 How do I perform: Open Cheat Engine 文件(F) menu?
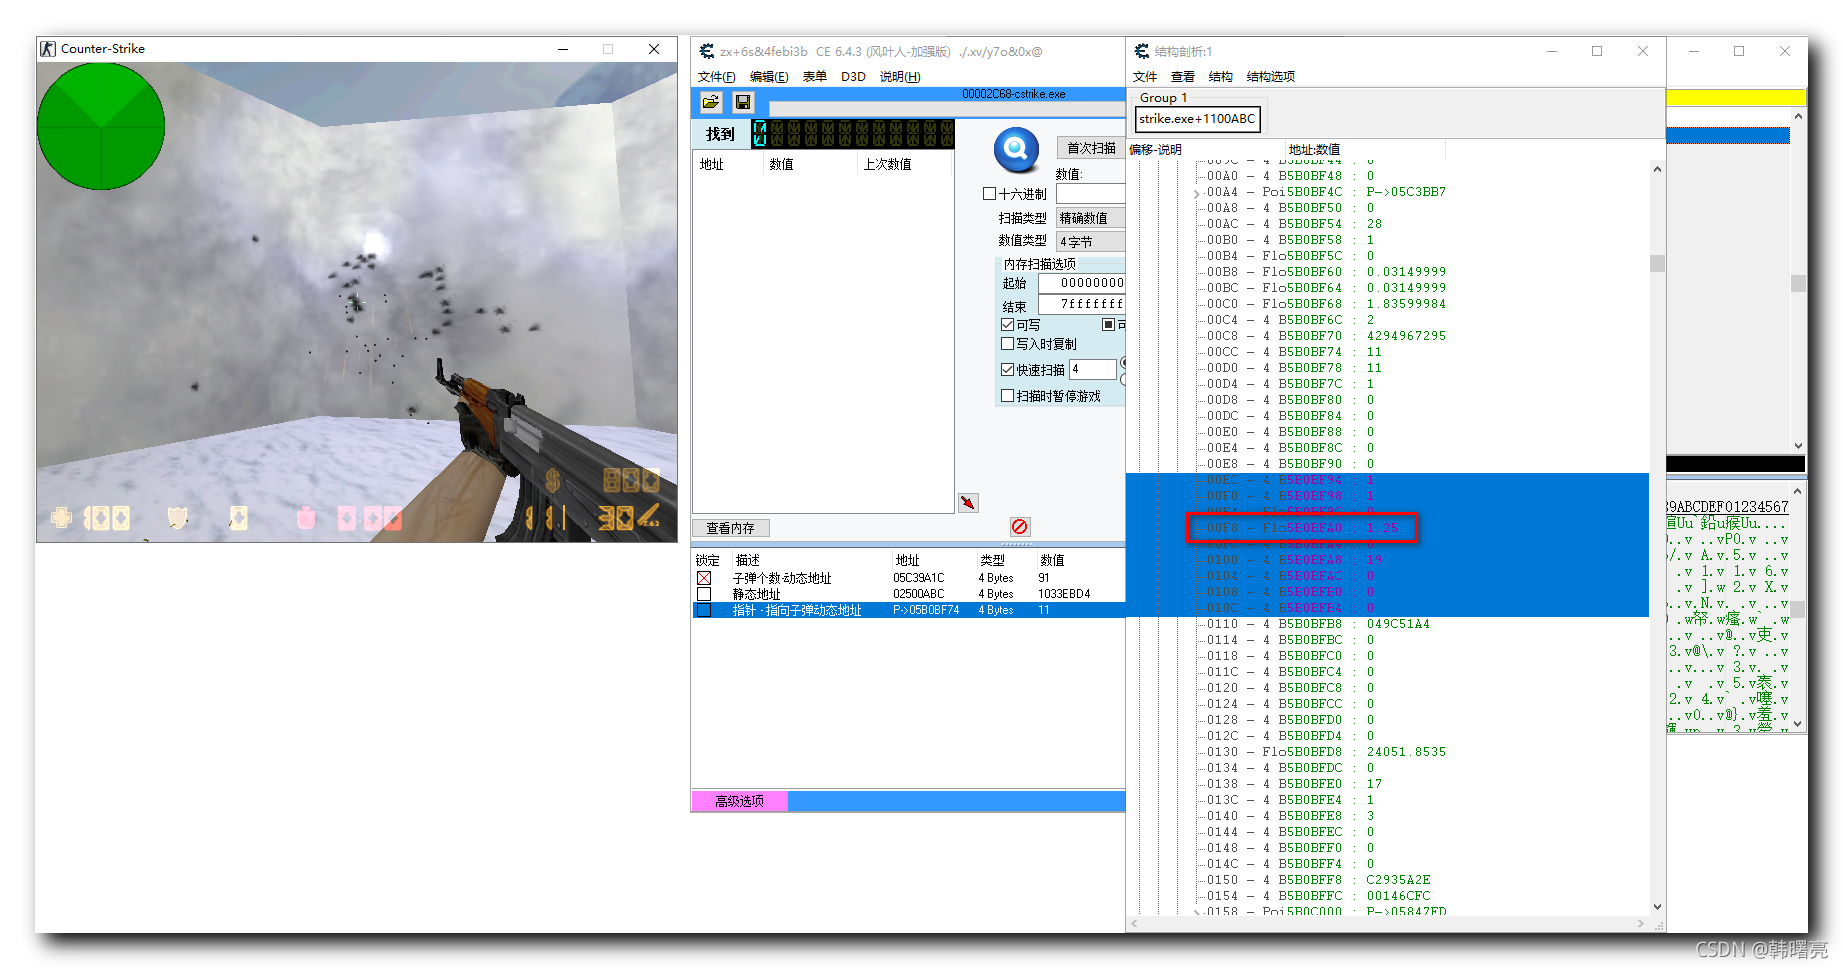(717, 77)
